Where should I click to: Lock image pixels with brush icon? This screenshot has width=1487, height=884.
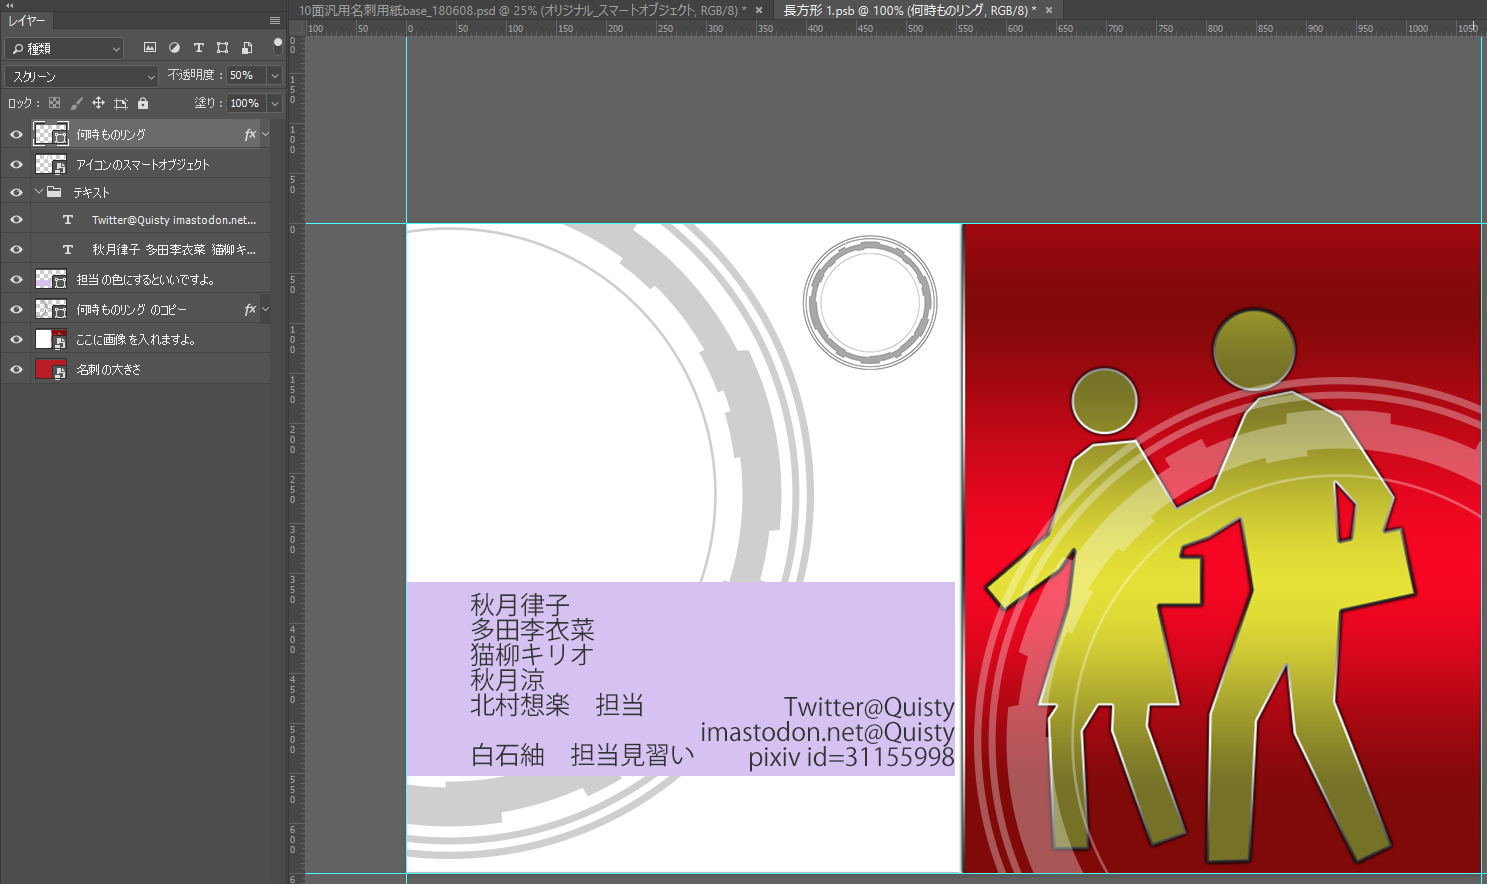pos(76,103)
